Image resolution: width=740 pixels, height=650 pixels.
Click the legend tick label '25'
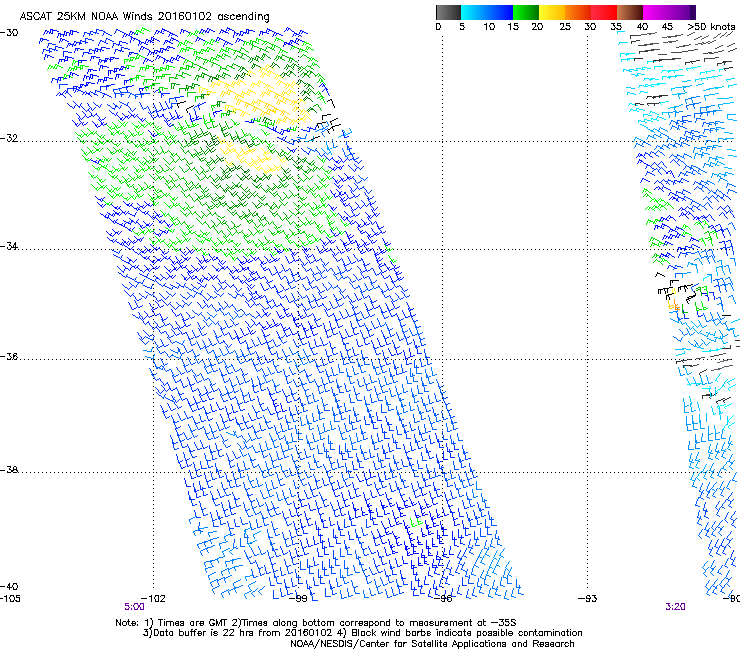565,27
